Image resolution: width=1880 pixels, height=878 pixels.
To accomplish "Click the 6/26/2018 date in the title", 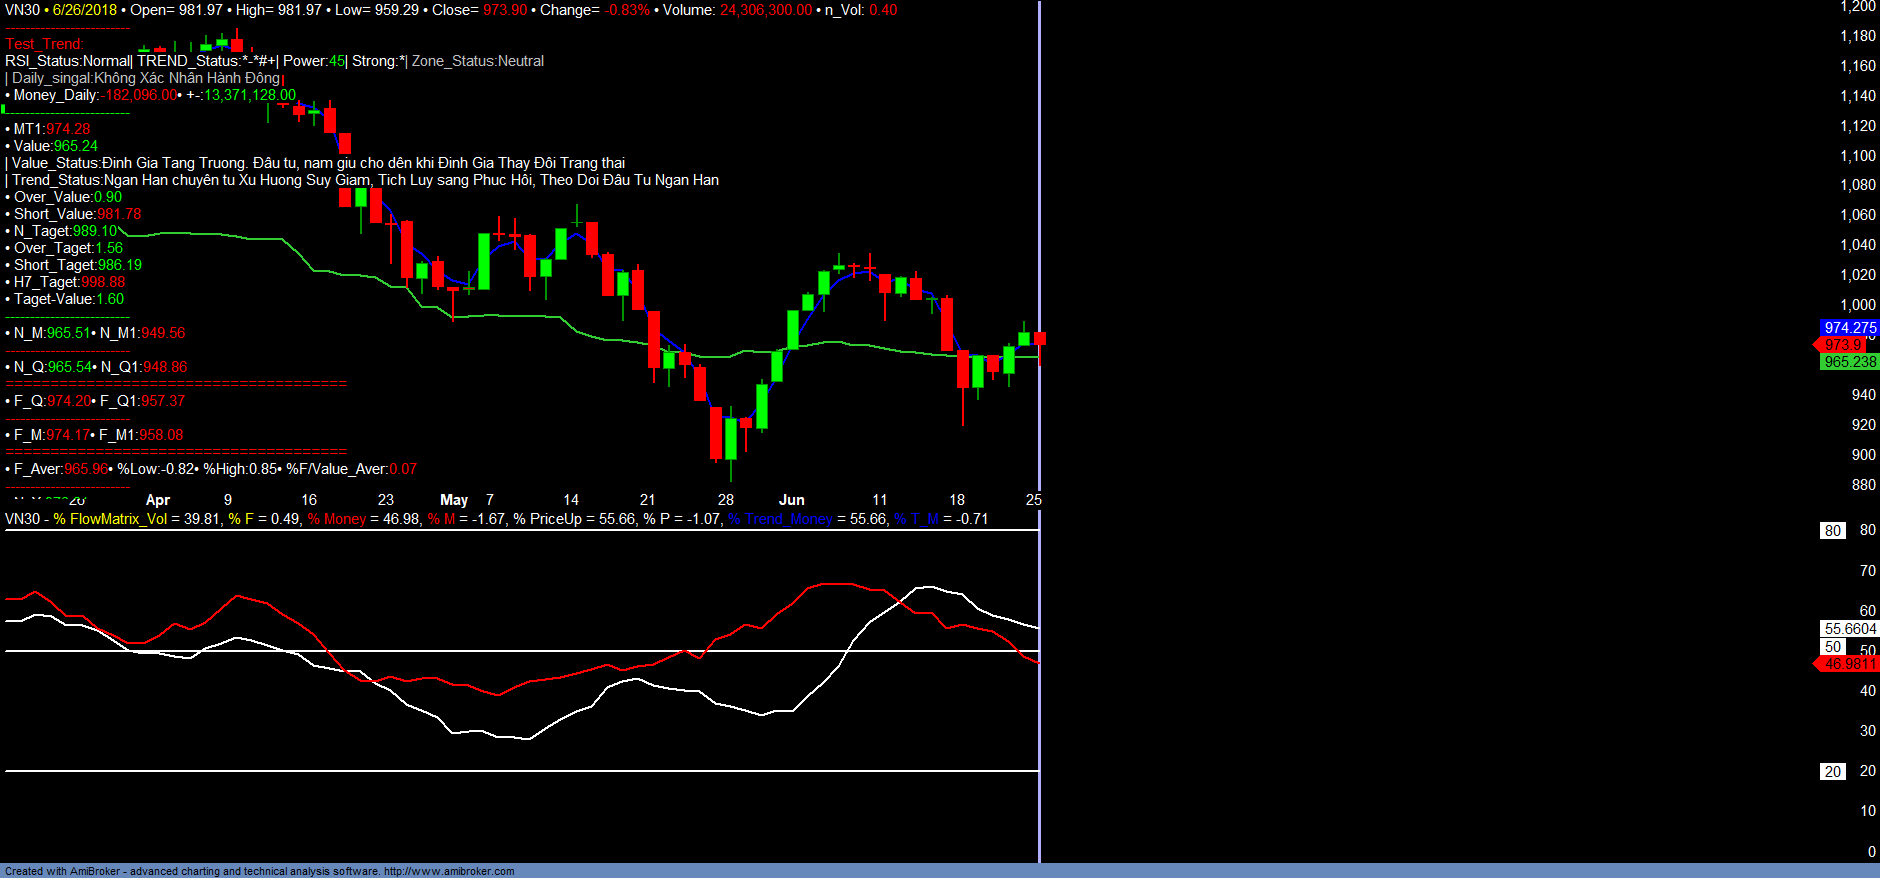I will click(85, 10).
